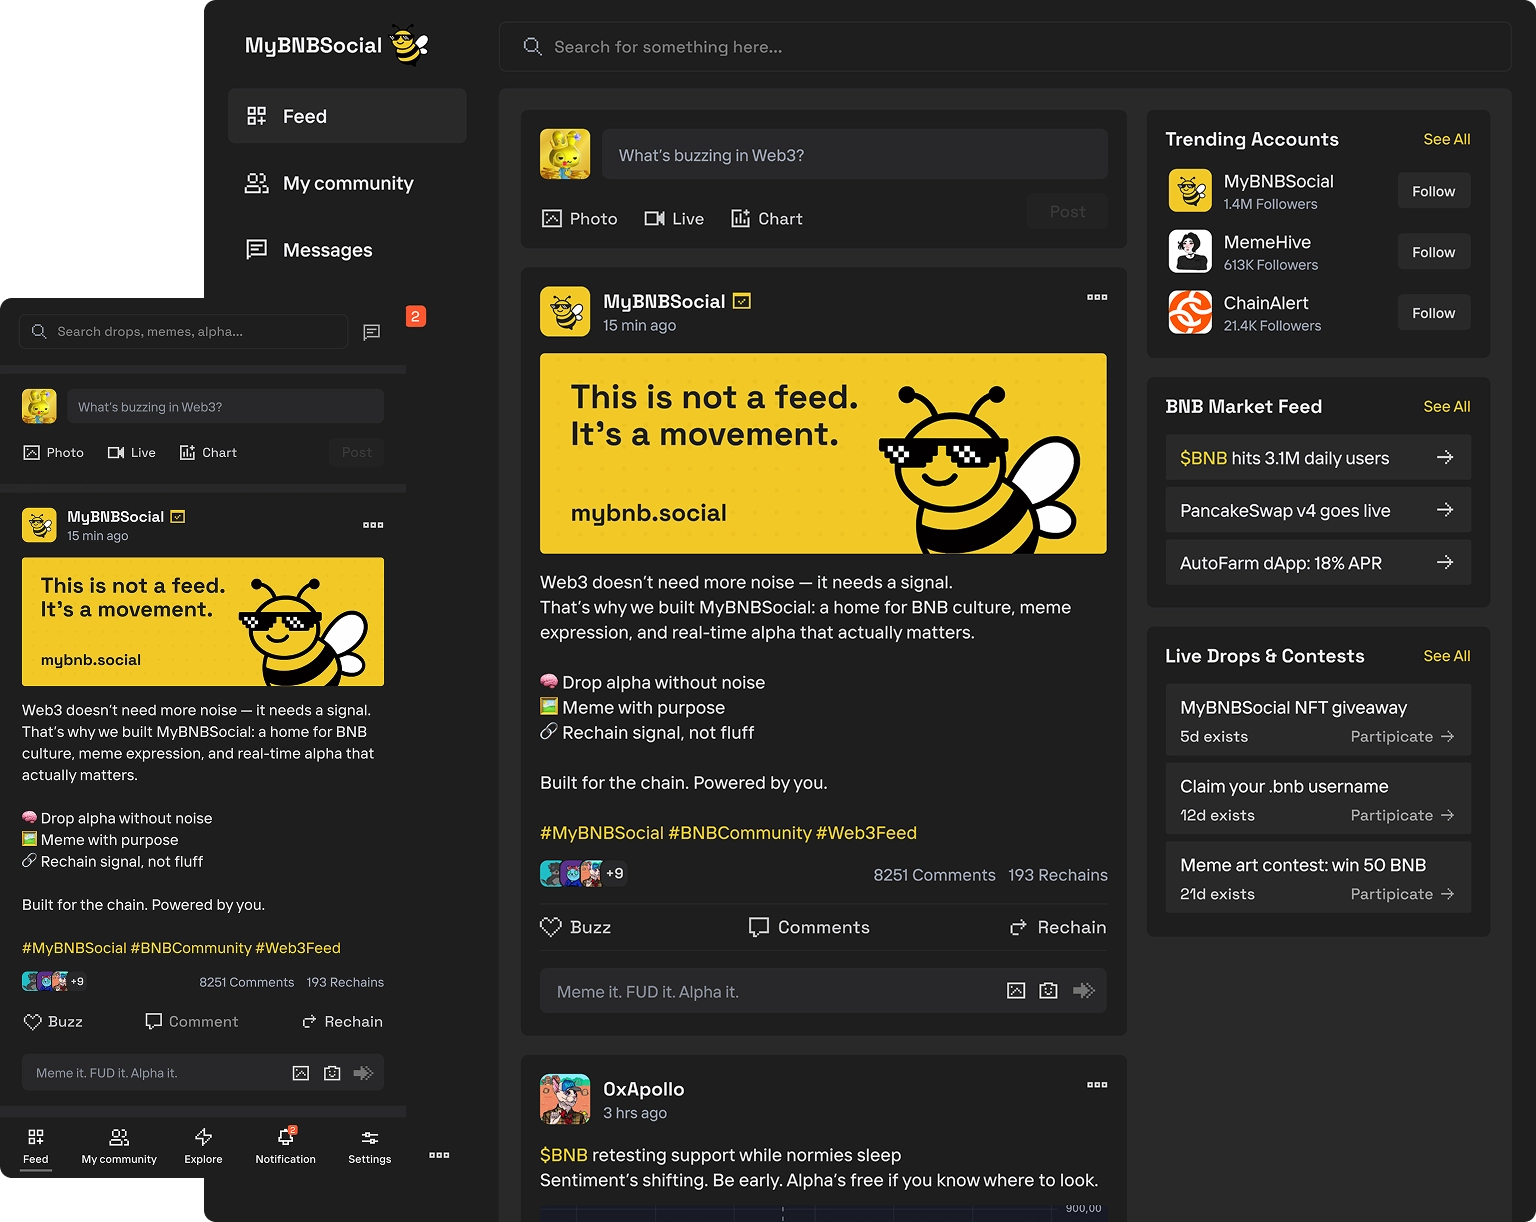
Task: Open Feed in the desktop sidebar
Action: (347, 116)
